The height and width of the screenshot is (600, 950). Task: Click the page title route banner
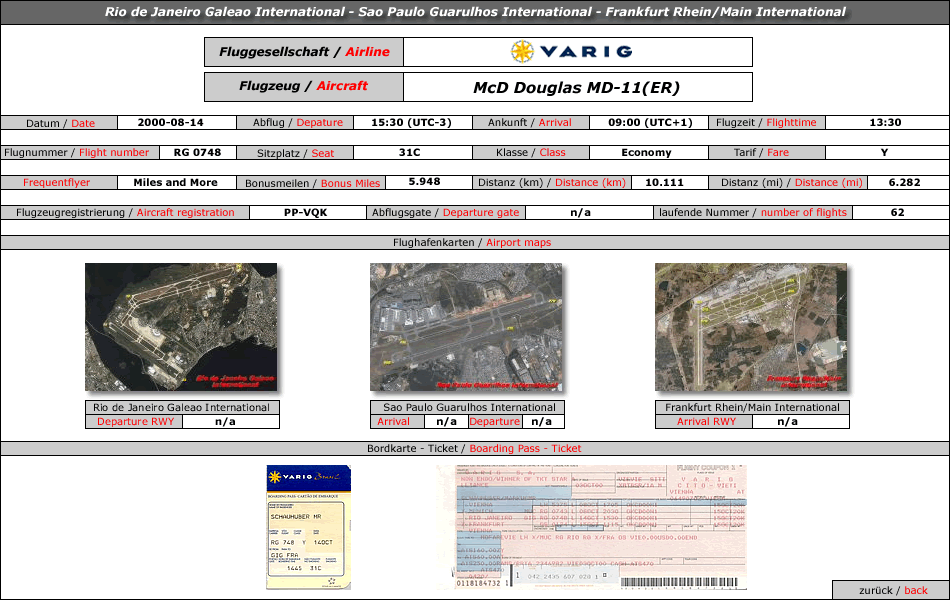tap(475, 12)
